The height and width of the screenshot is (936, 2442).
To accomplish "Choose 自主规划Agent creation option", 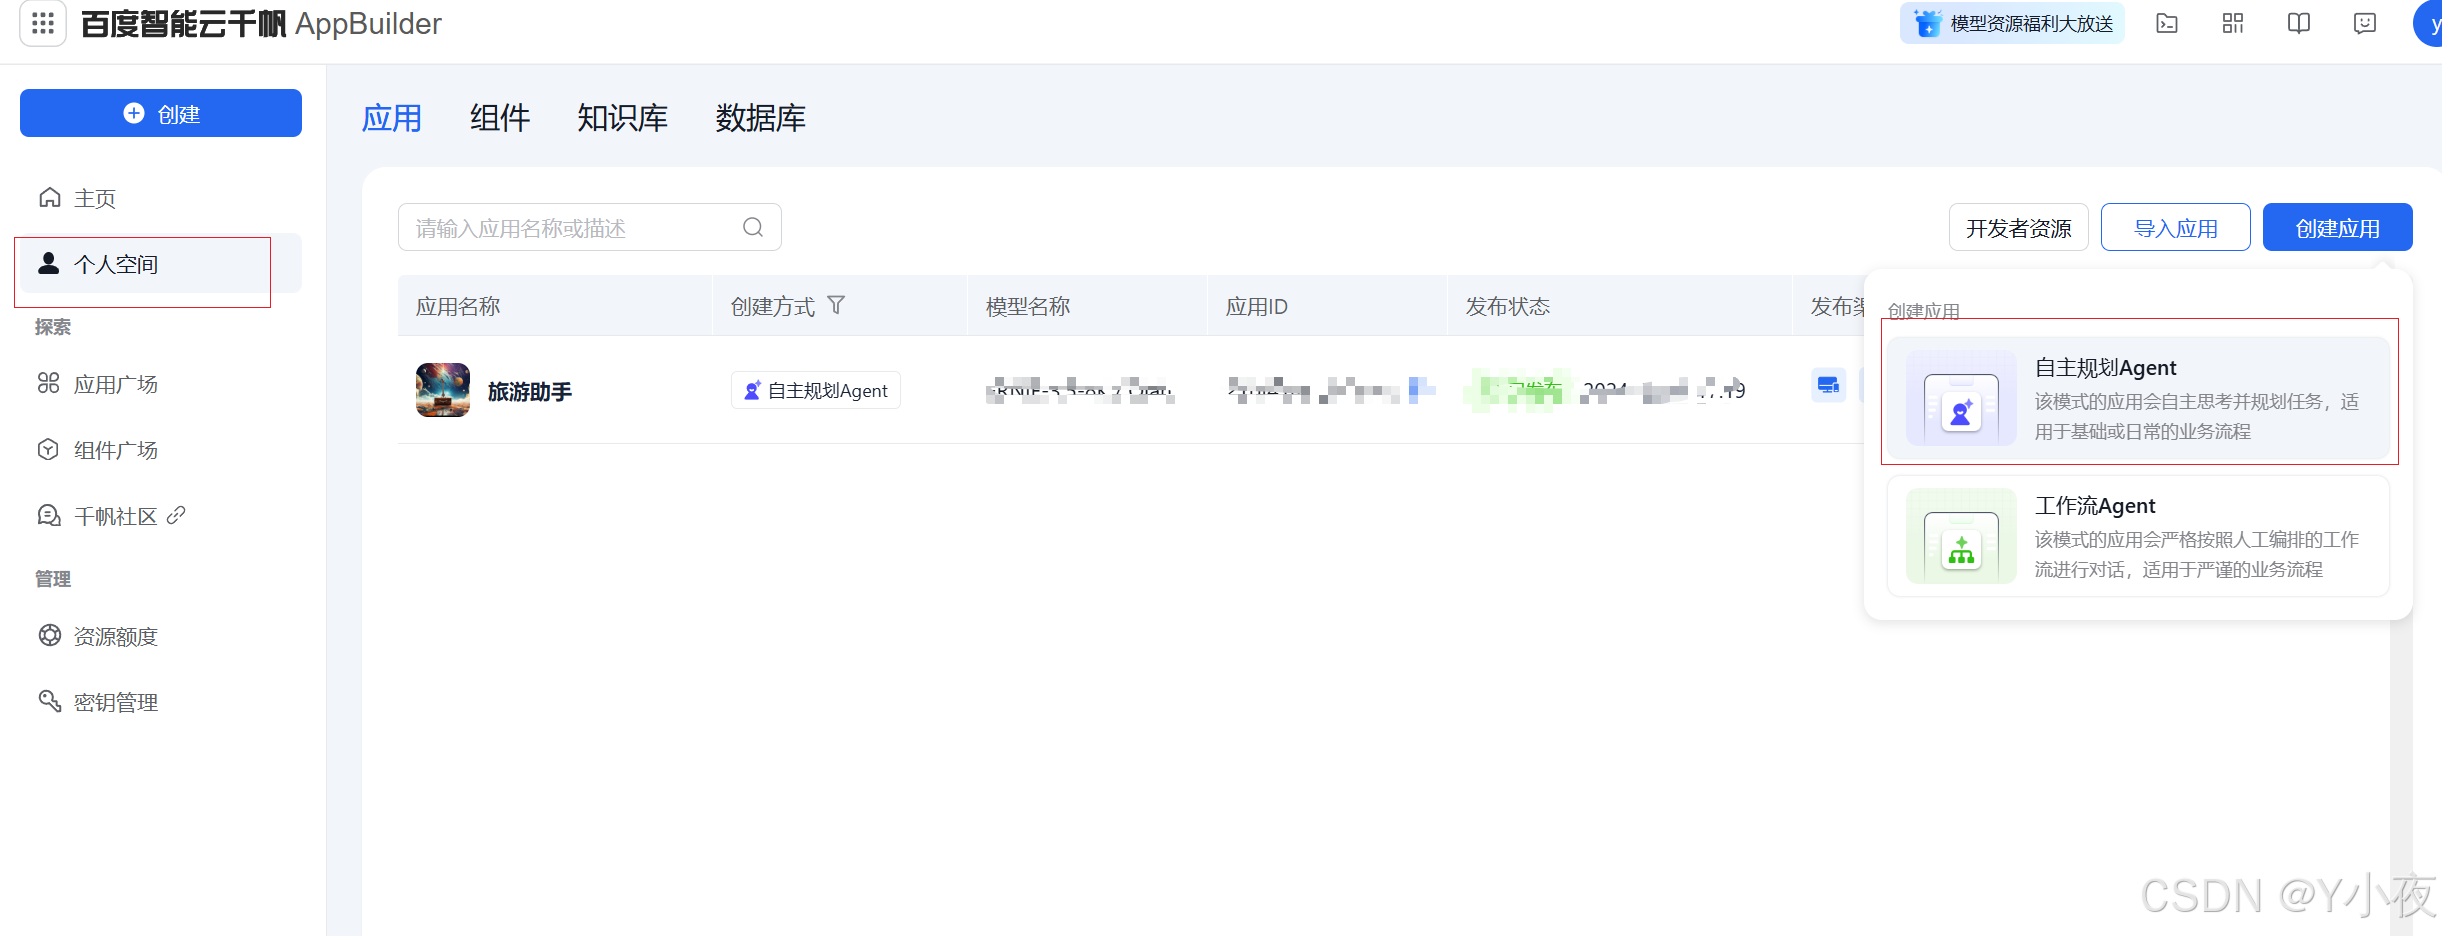I will 2139,398.
